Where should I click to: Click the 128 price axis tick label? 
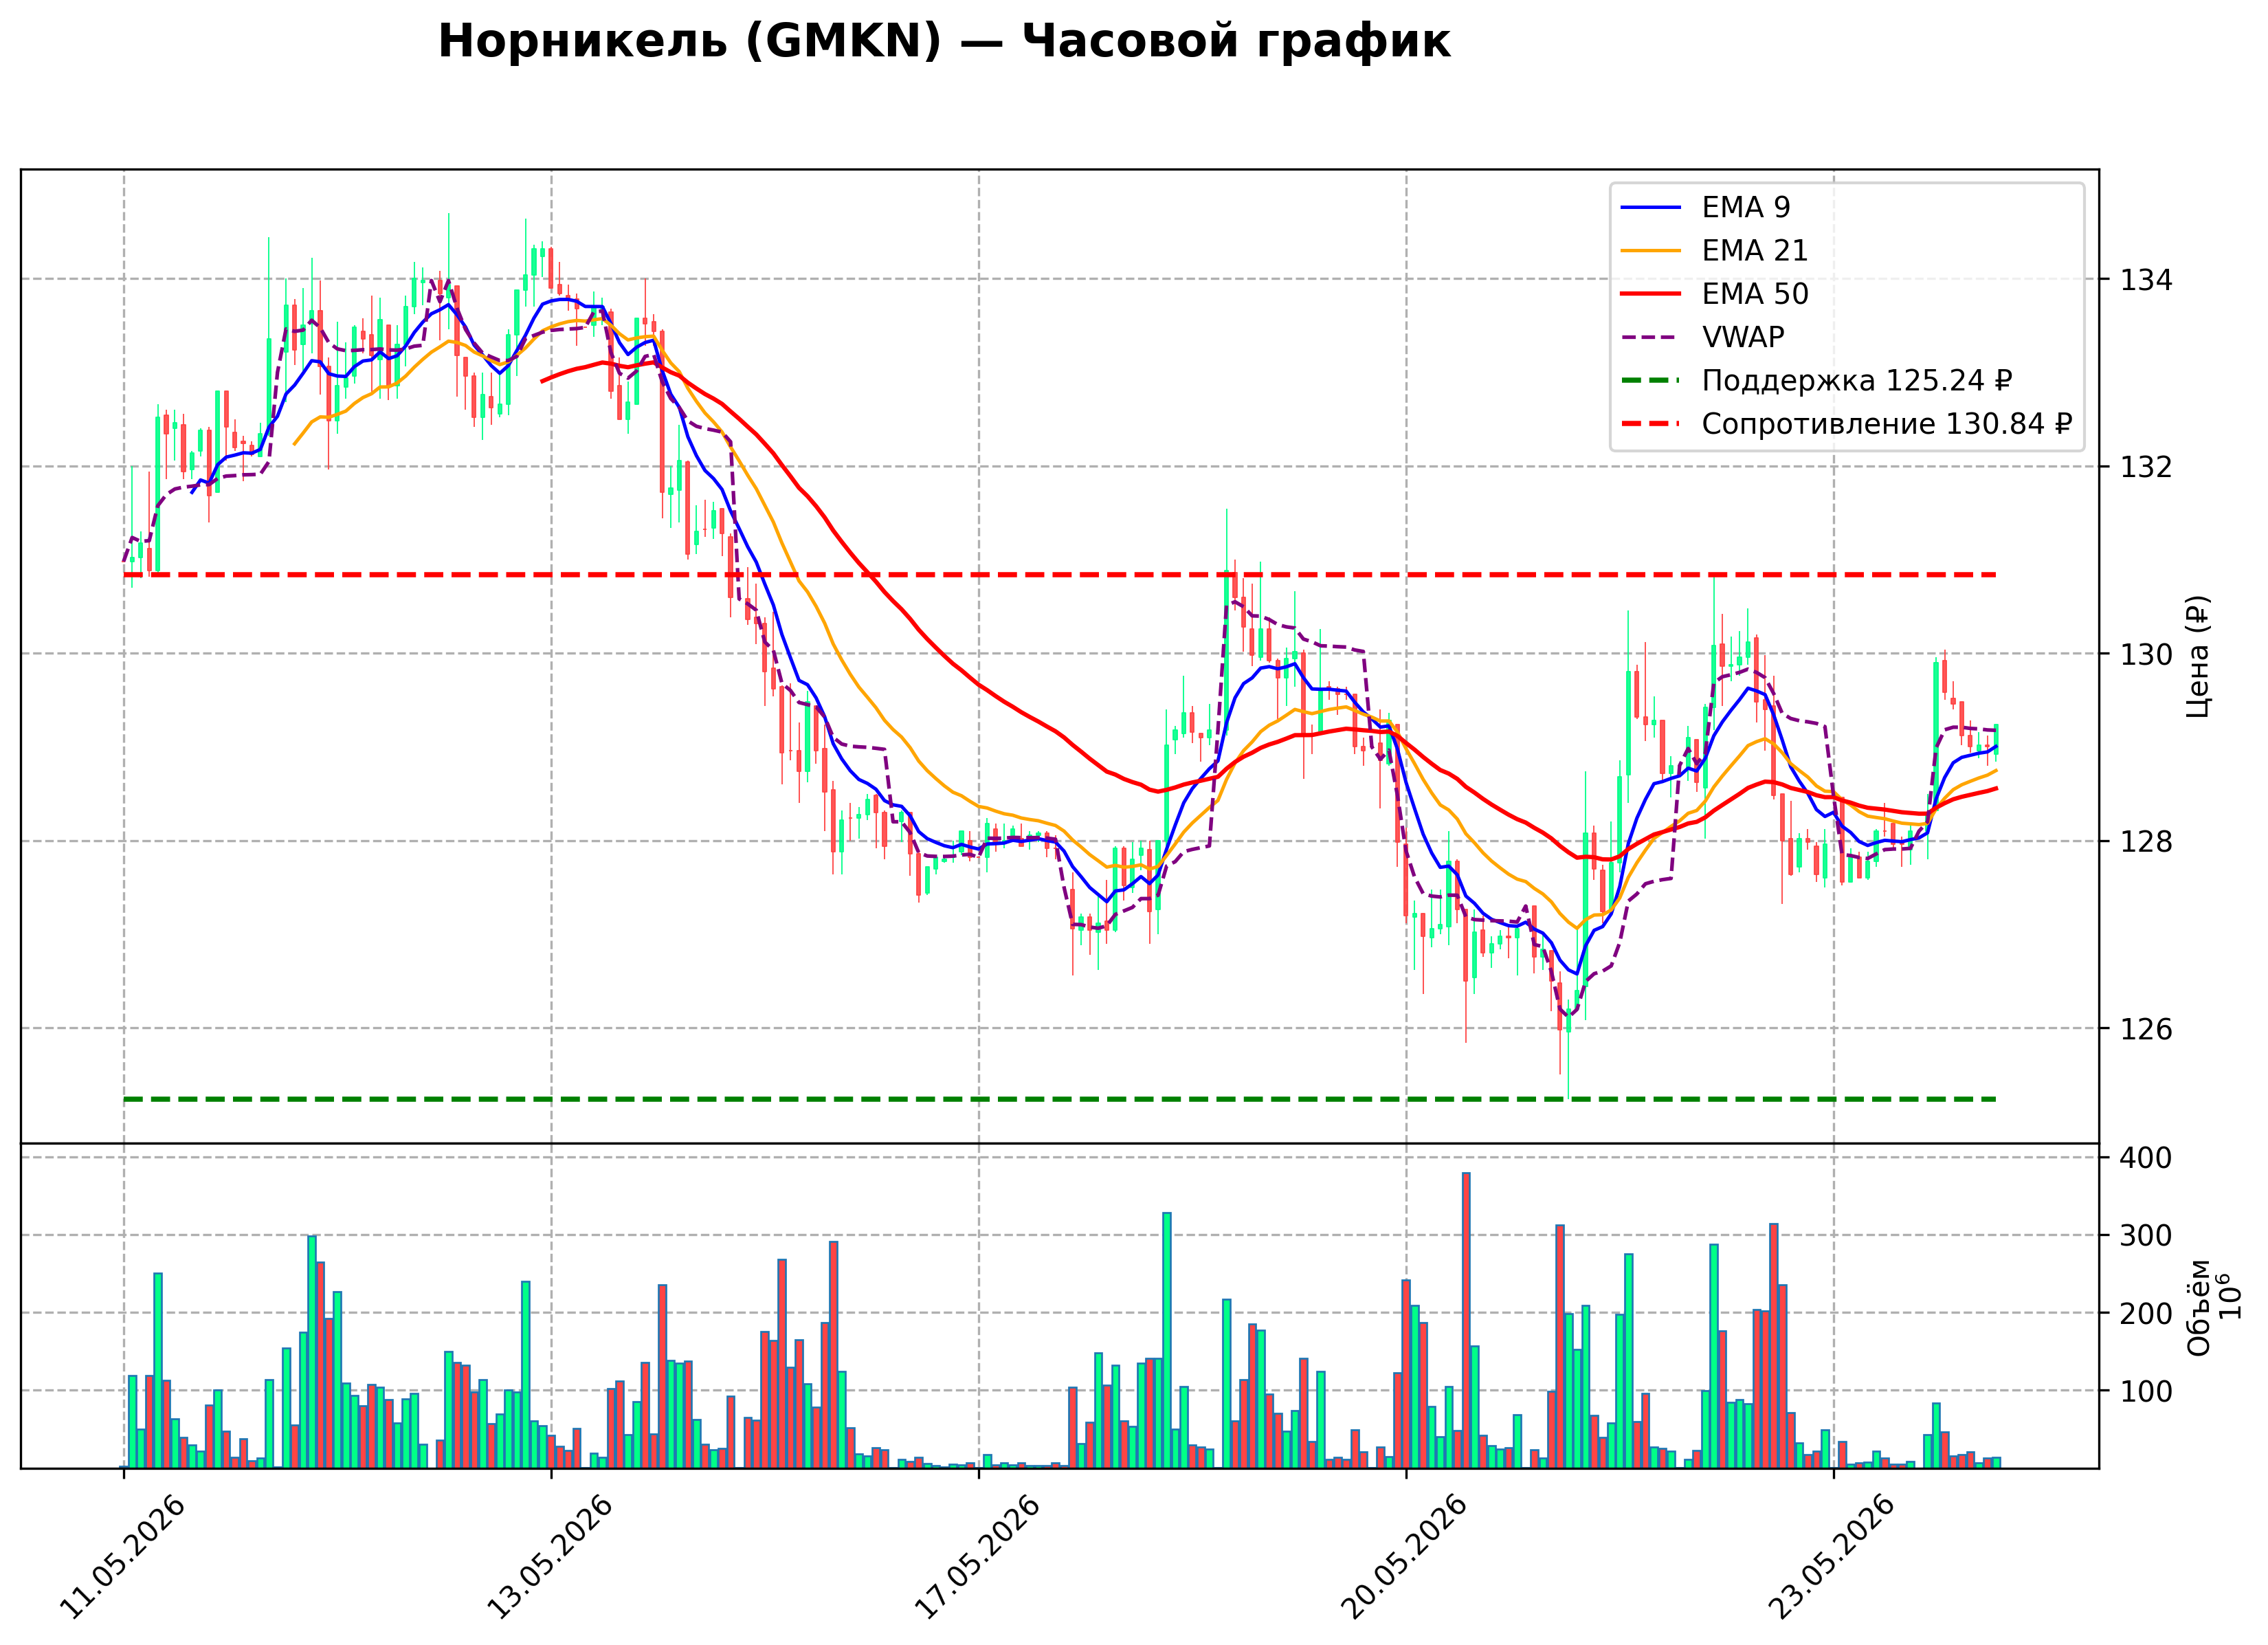coord(2146,841)
